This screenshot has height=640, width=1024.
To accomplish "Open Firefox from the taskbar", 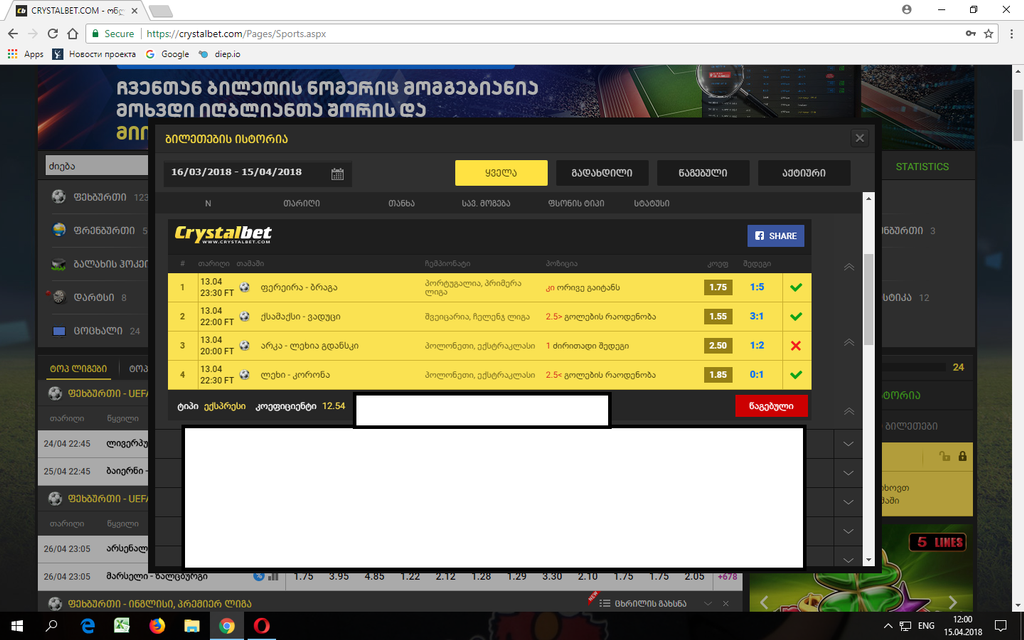I will [x=157, y=626].
